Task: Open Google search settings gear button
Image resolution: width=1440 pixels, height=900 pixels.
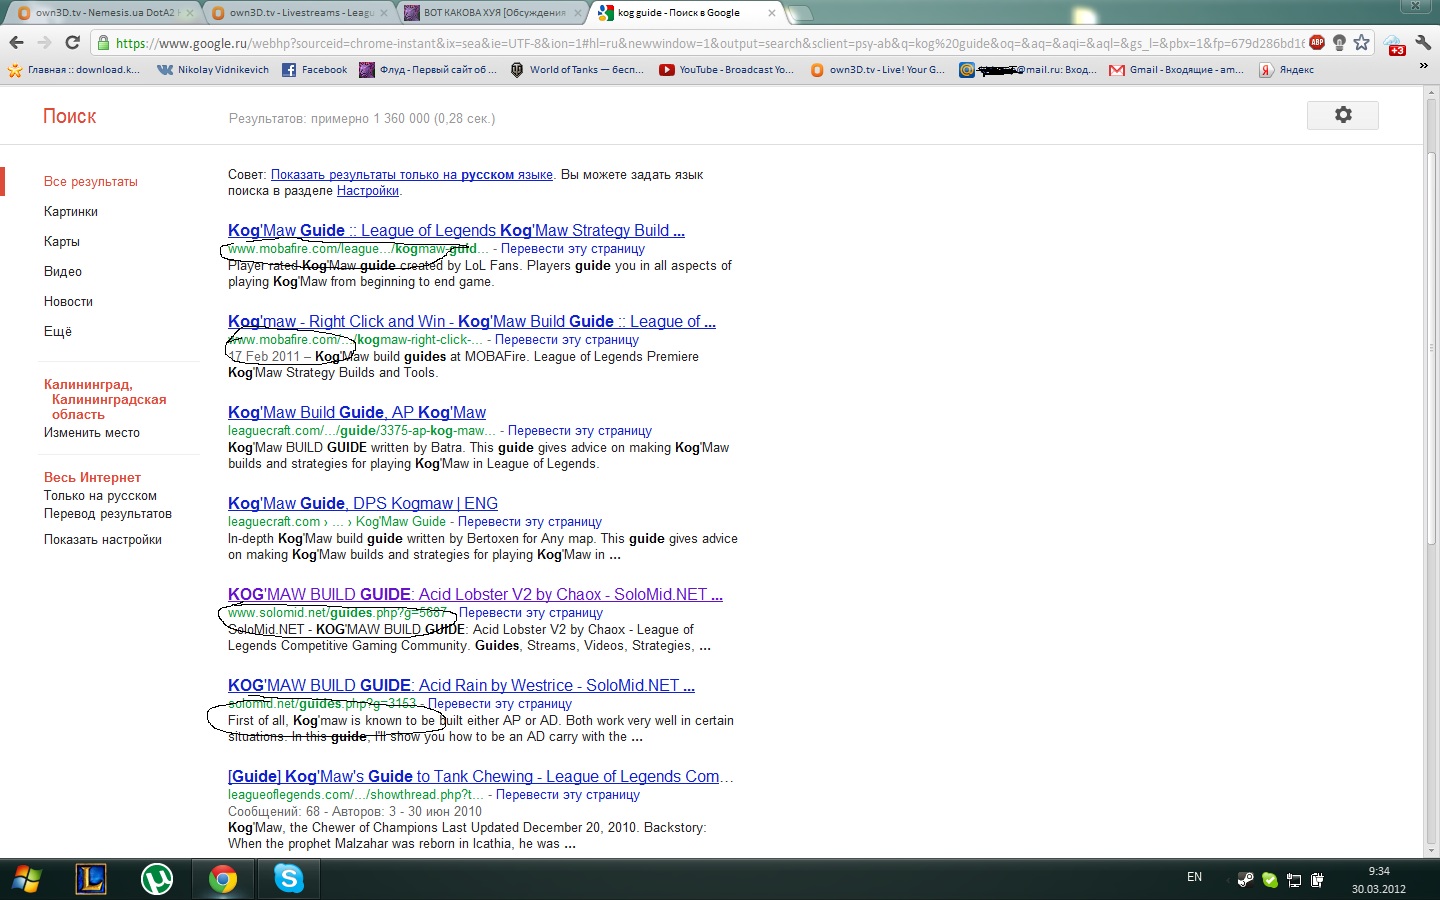Action: point(1342,115)
